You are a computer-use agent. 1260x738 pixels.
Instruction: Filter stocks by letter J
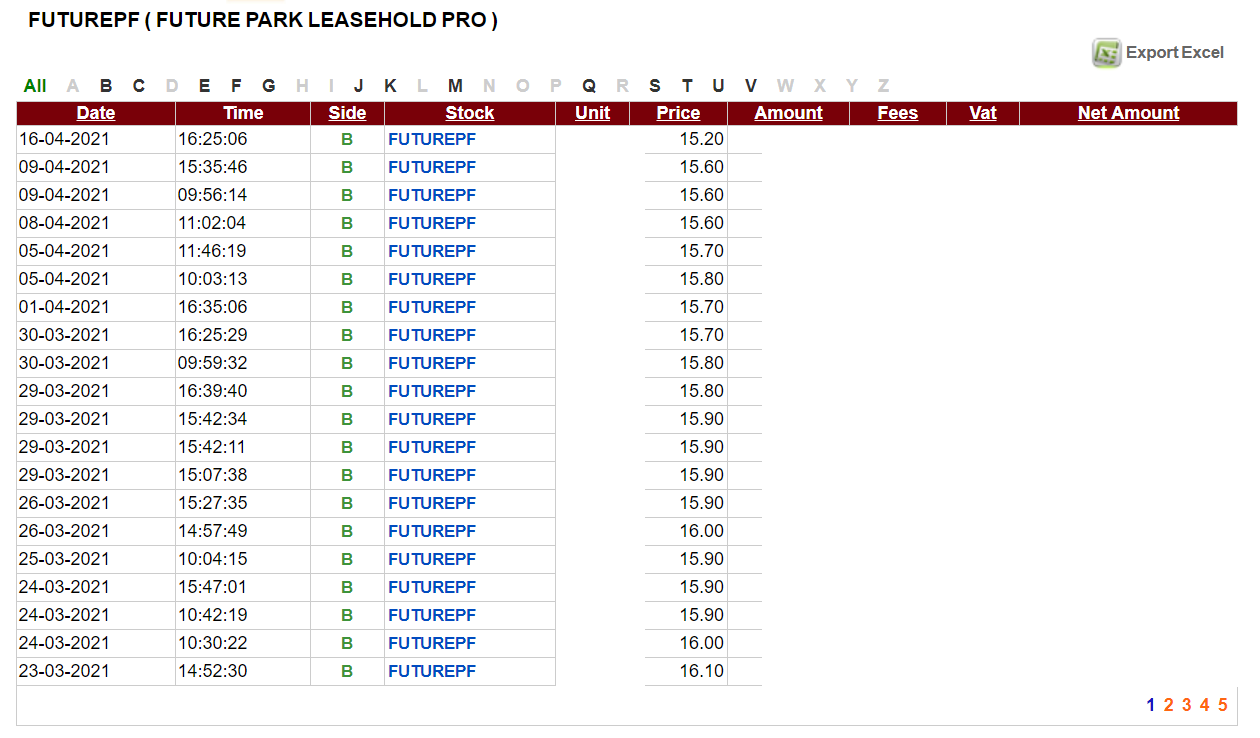358,86
